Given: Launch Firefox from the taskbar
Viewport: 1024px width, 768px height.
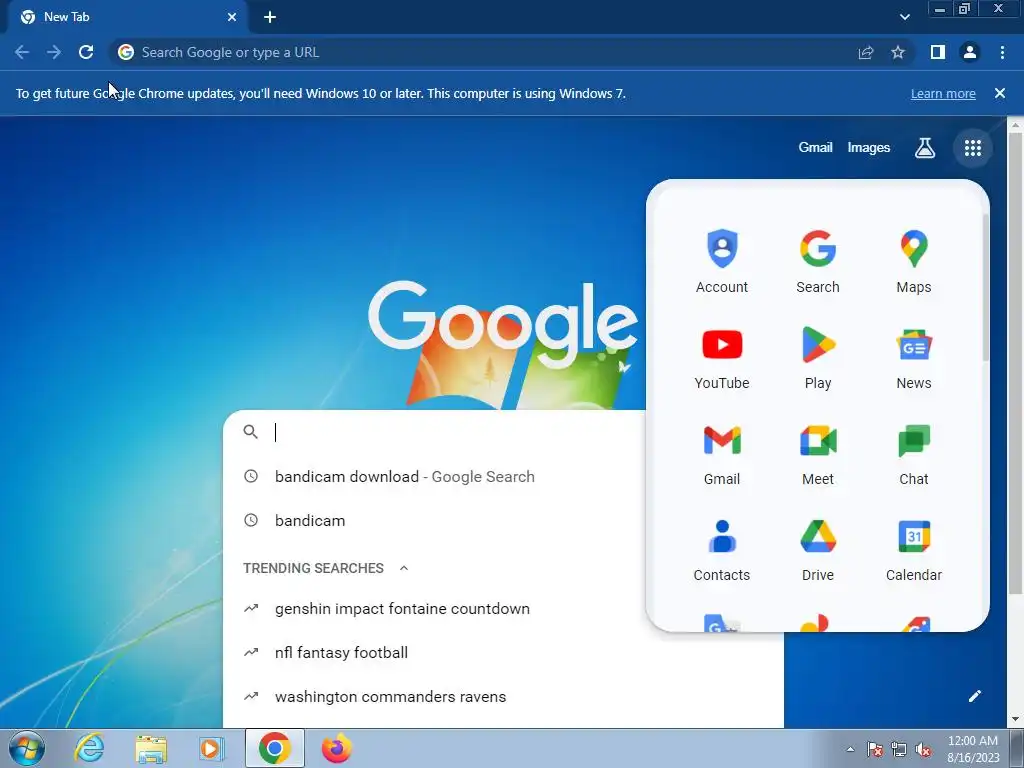Looking at the screenshot, I should tap(336, 748).
